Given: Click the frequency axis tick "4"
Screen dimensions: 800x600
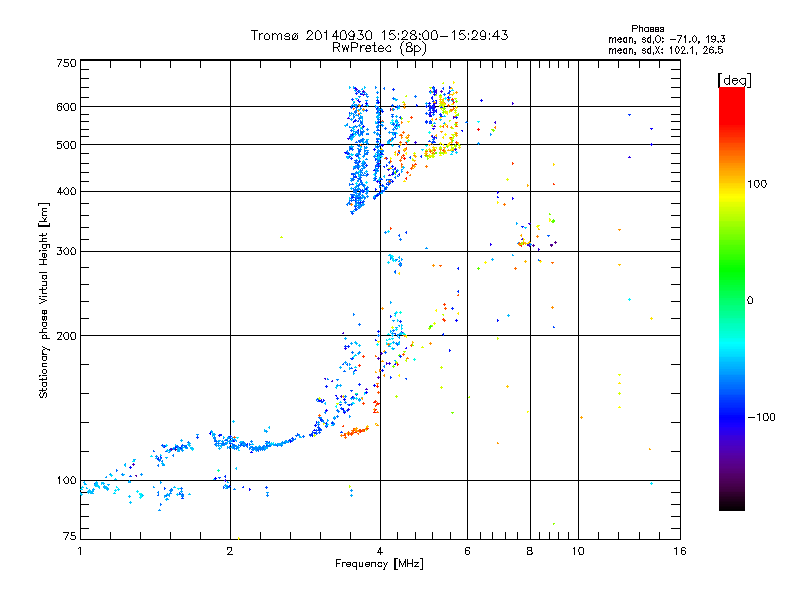Looking at the screenshot, I should click(380, 551).
